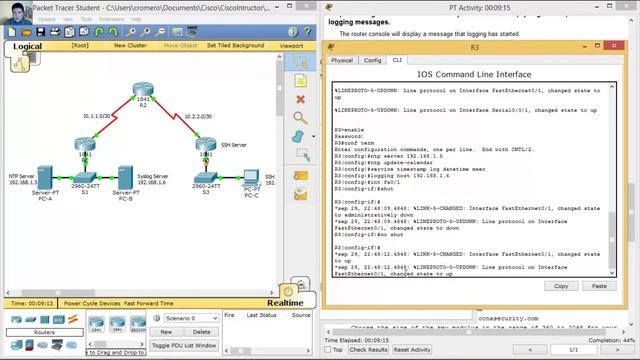Click the scenario information icon

point(156,318)
